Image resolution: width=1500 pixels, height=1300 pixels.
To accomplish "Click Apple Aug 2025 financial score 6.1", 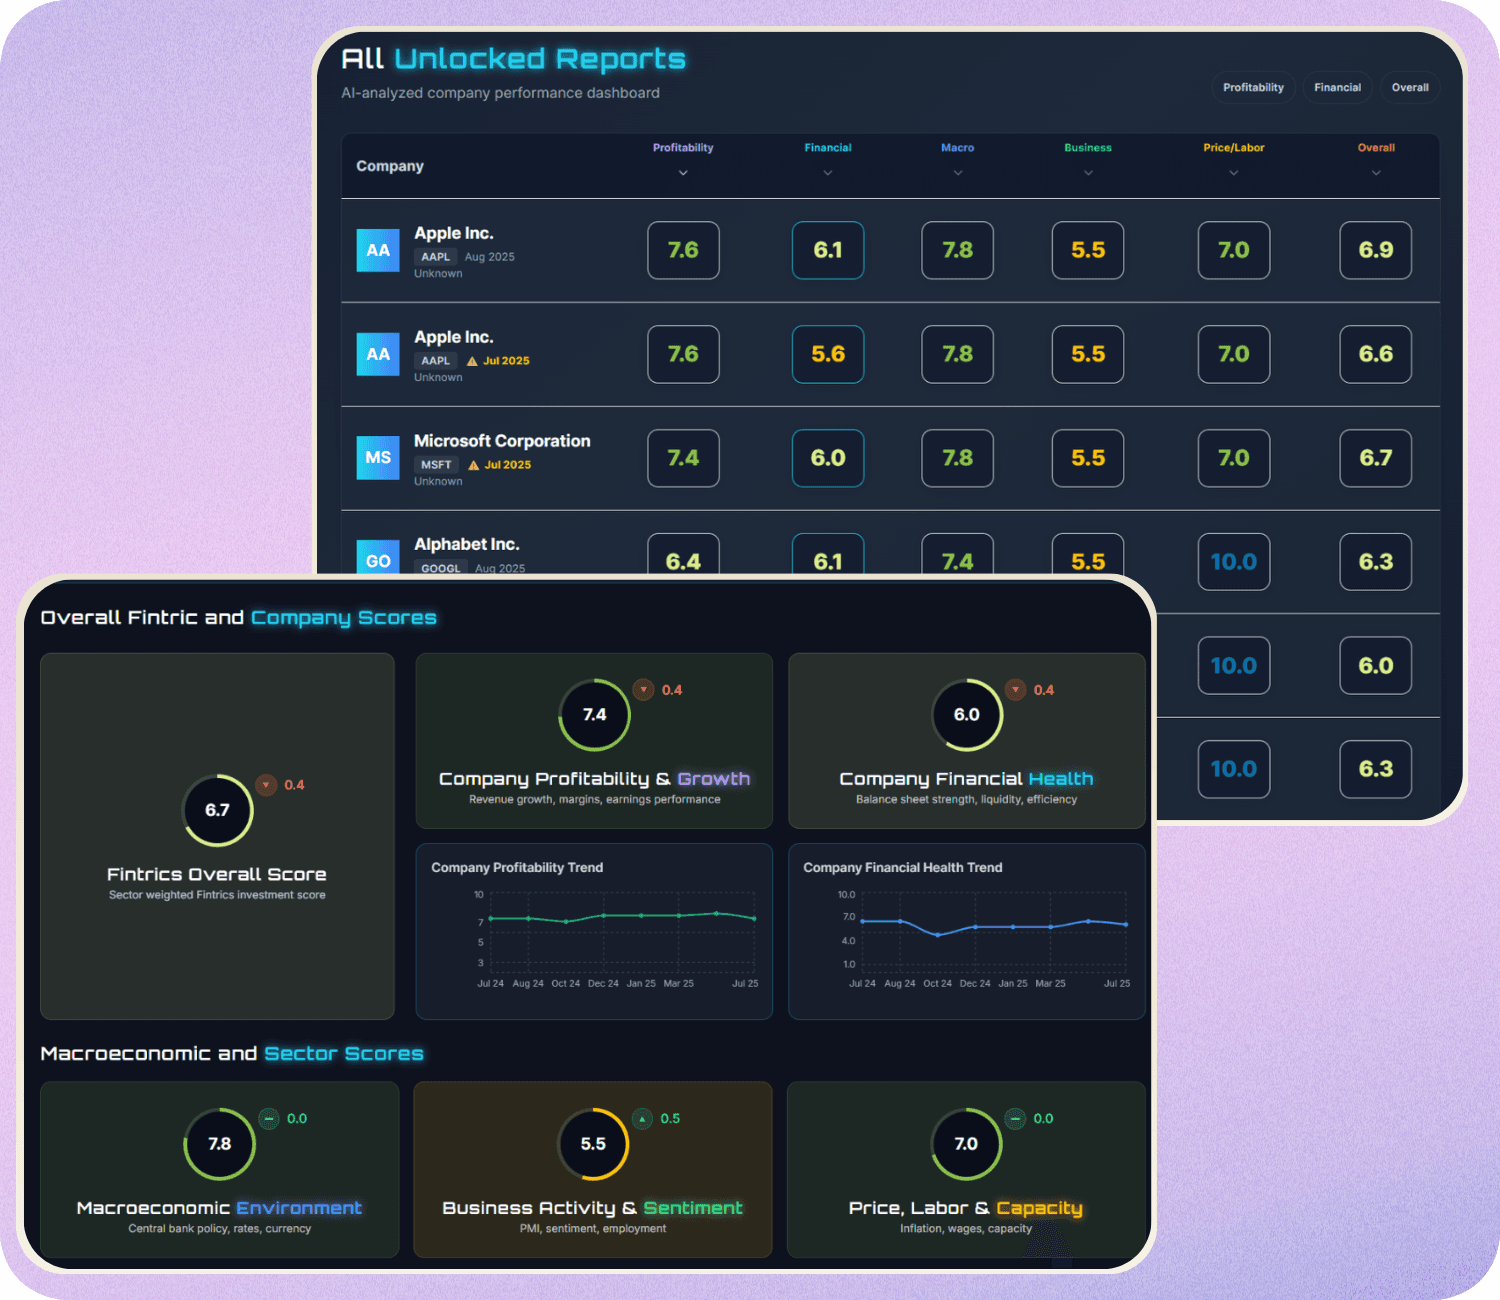I will (x=828, y=250).
